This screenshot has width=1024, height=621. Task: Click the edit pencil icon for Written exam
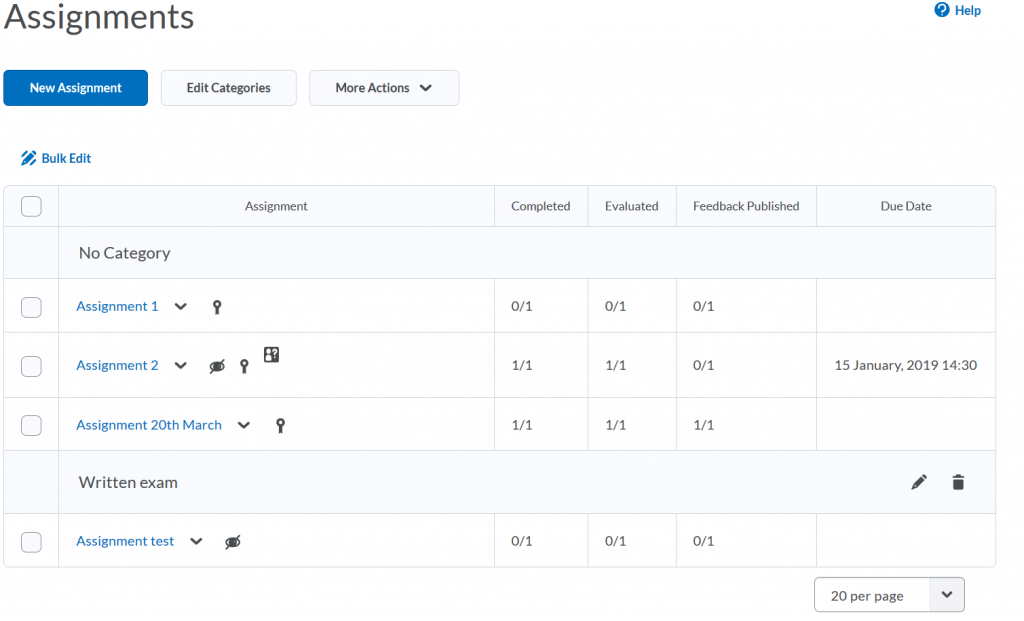point(919,481)
